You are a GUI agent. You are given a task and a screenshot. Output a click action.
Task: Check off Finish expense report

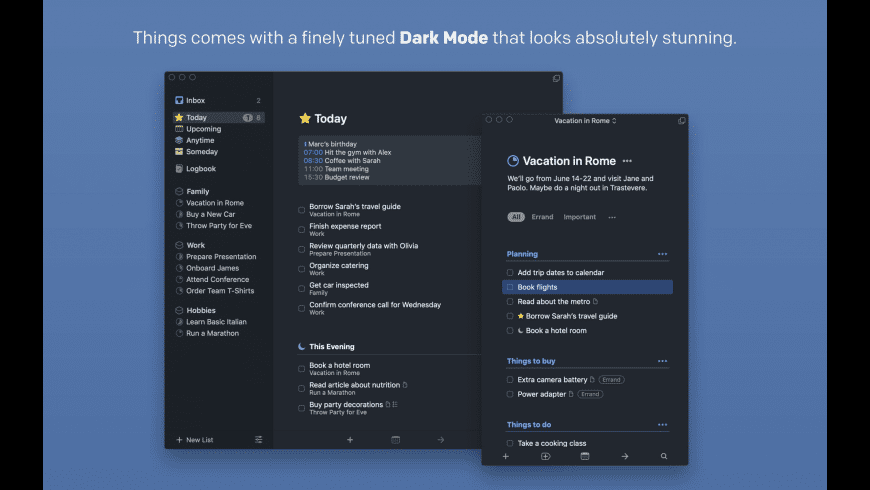point(301,230)
